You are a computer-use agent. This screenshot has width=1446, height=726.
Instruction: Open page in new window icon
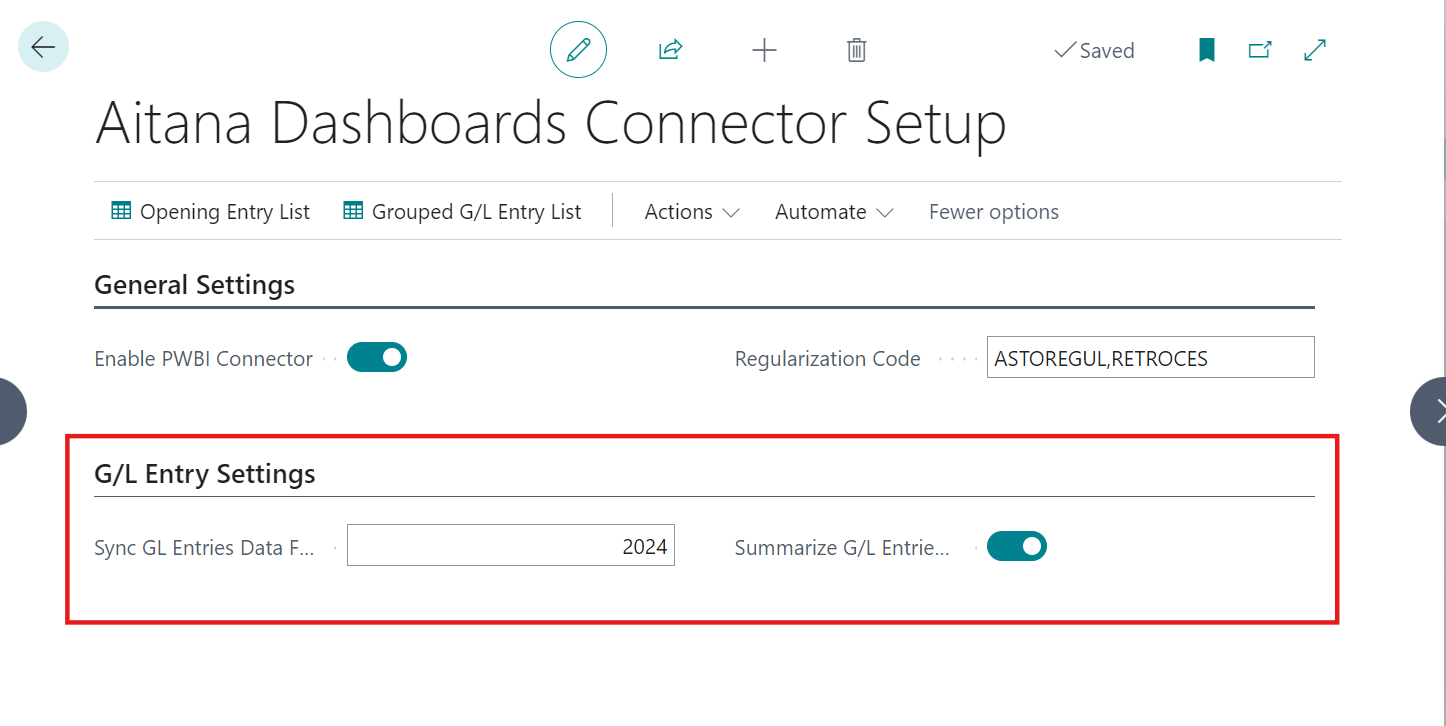pyautogui.click(x=1260, y=49)
